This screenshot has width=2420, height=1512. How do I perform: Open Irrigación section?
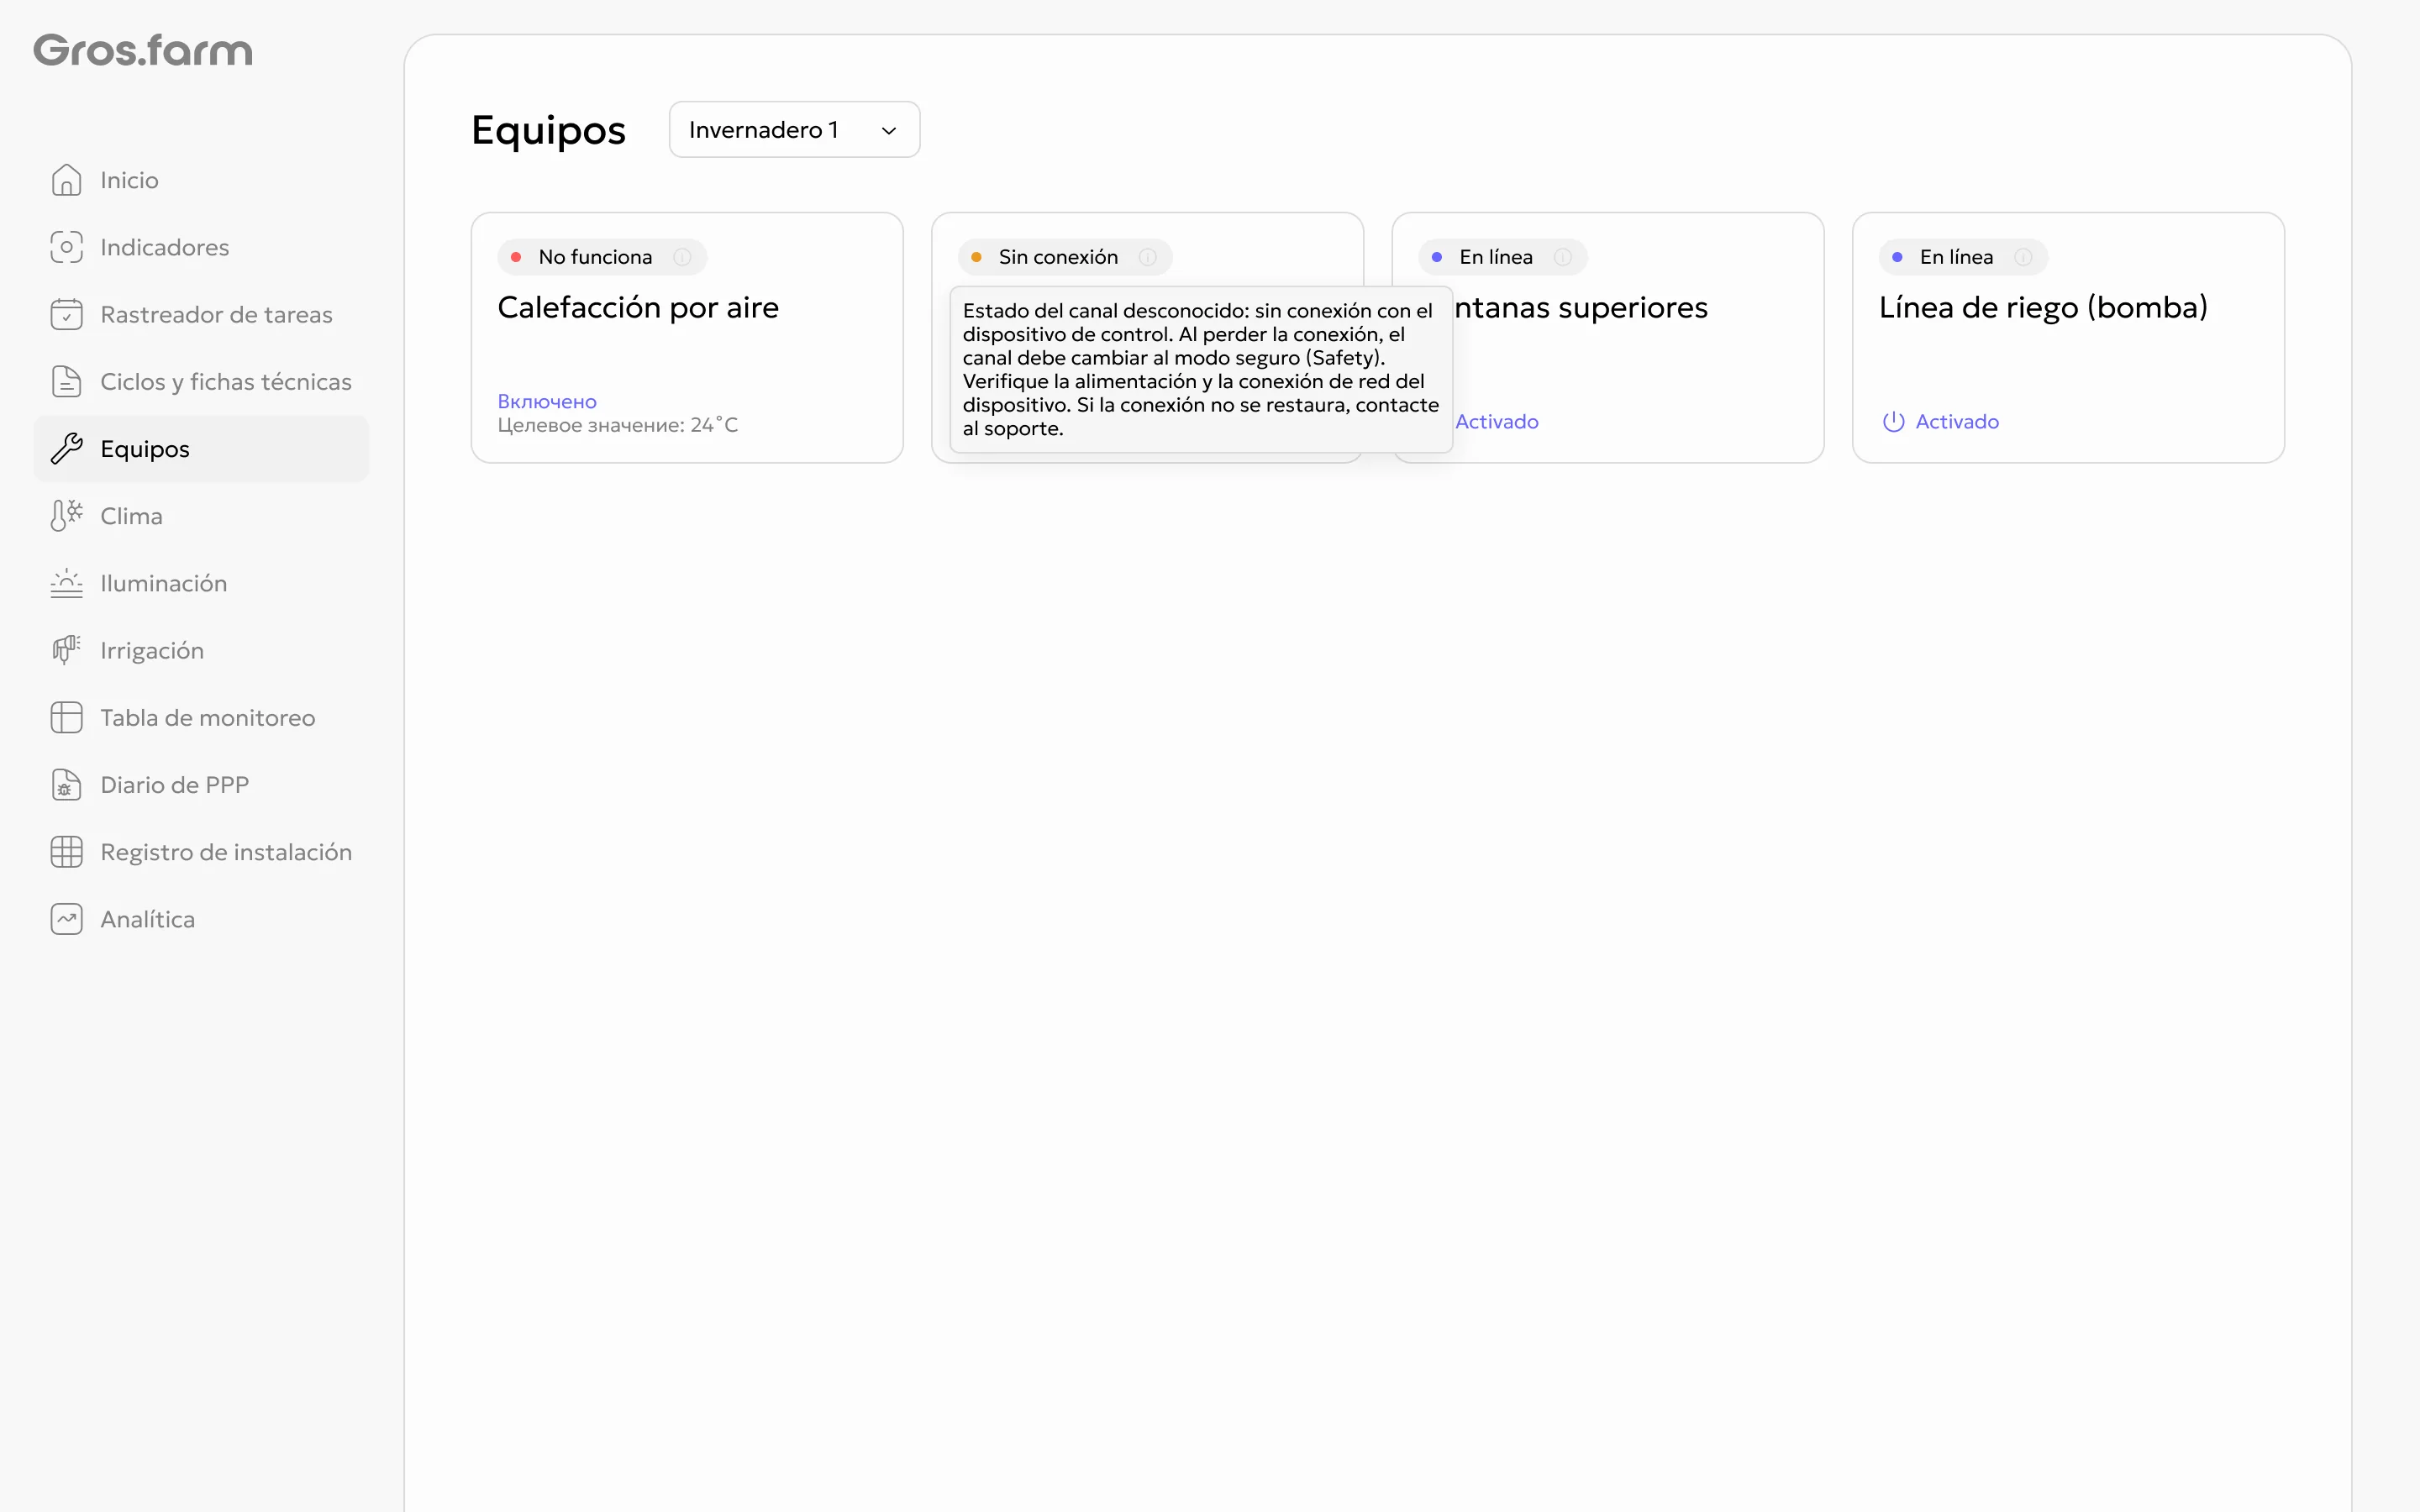pos(201,650)
